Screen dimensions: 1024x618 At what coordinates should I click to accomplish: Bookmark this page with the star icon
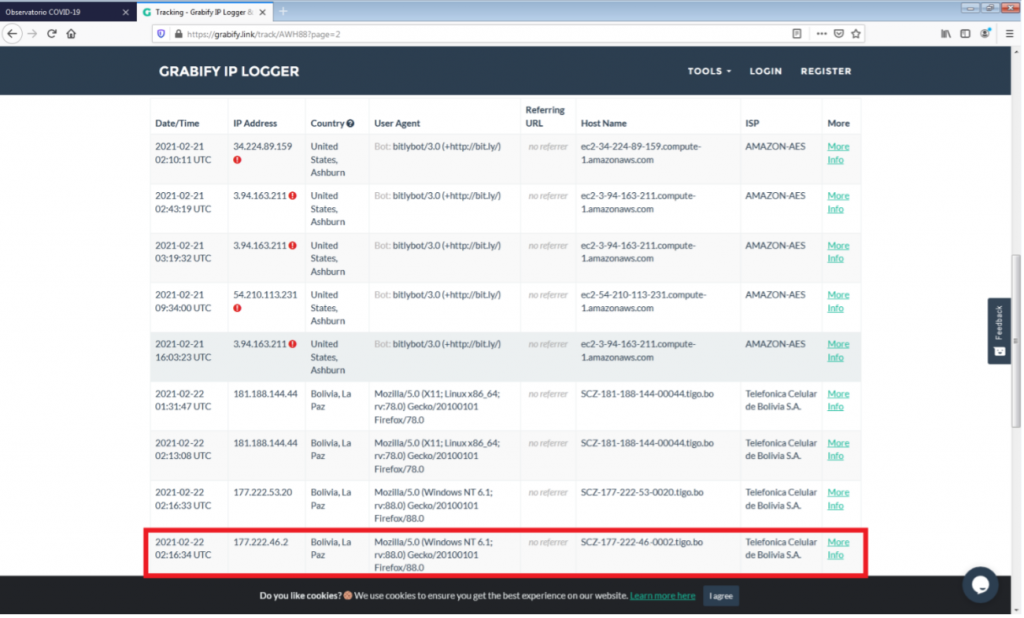856,33
